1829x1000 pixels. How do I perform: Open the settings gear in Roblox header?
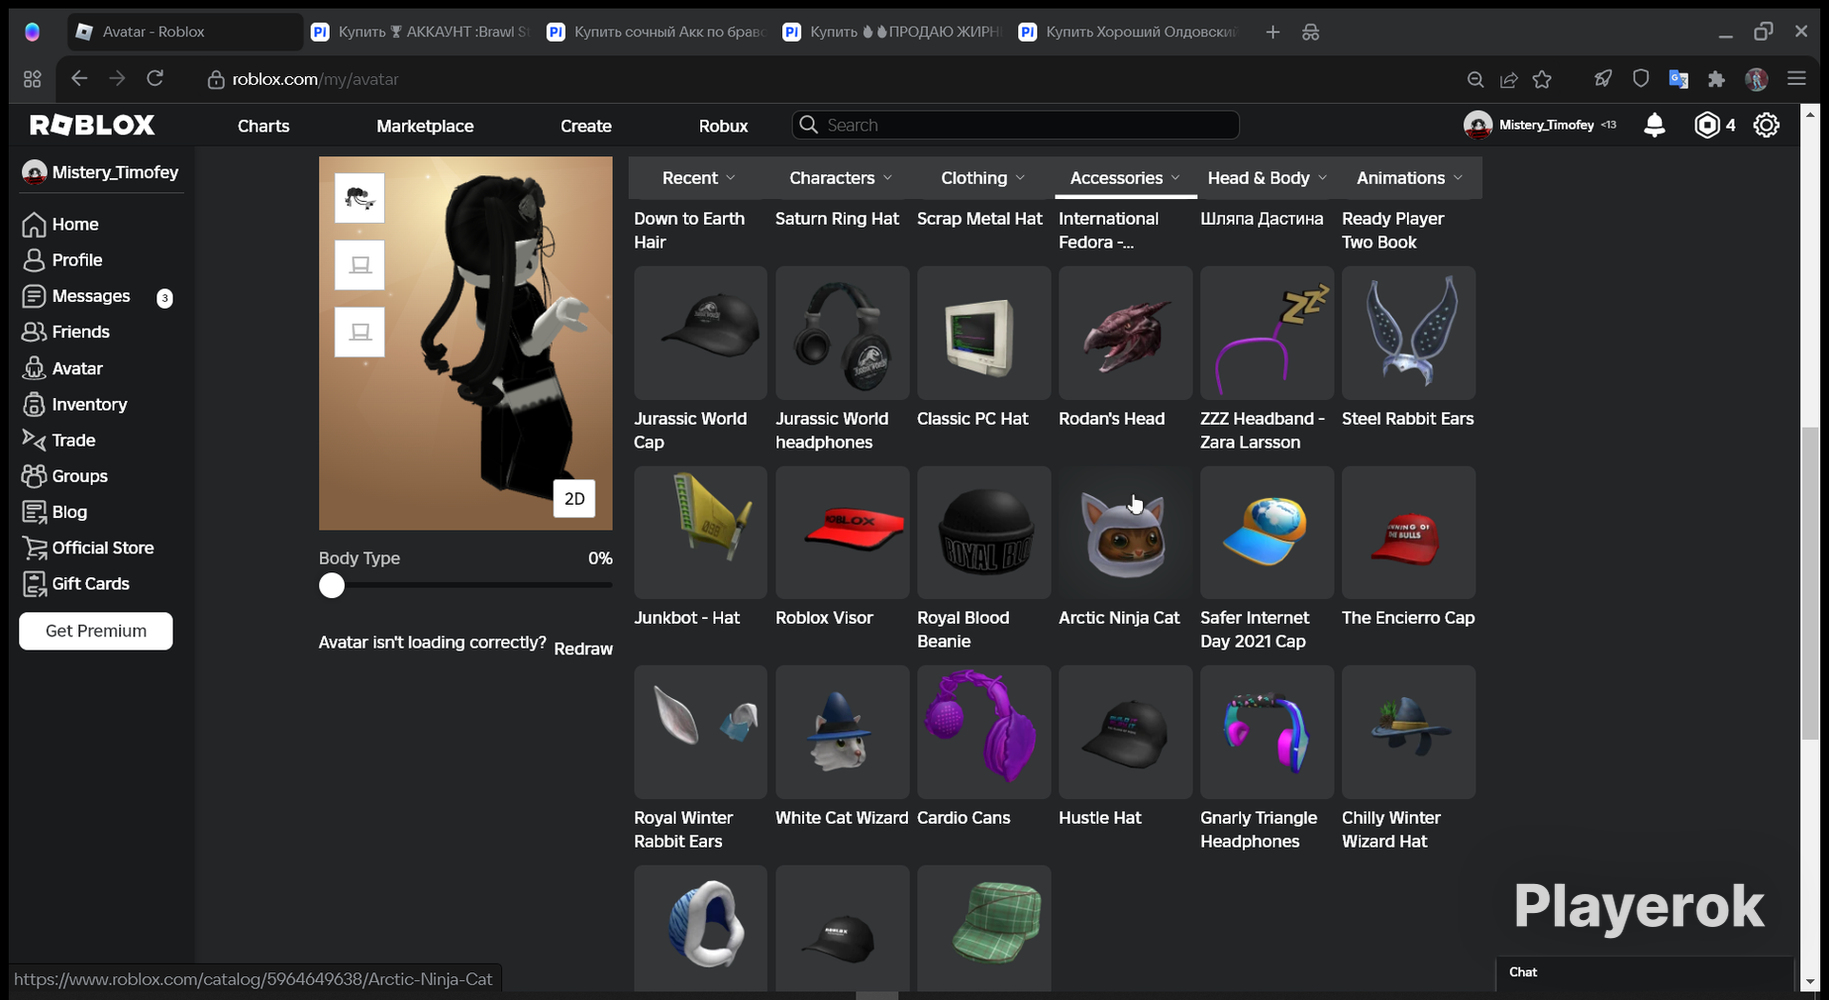(1767, 125)
